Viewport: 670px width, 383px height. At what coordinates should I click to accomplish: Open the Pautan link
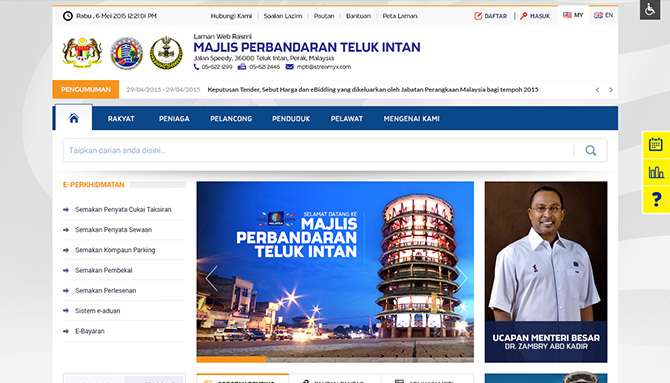324,16
